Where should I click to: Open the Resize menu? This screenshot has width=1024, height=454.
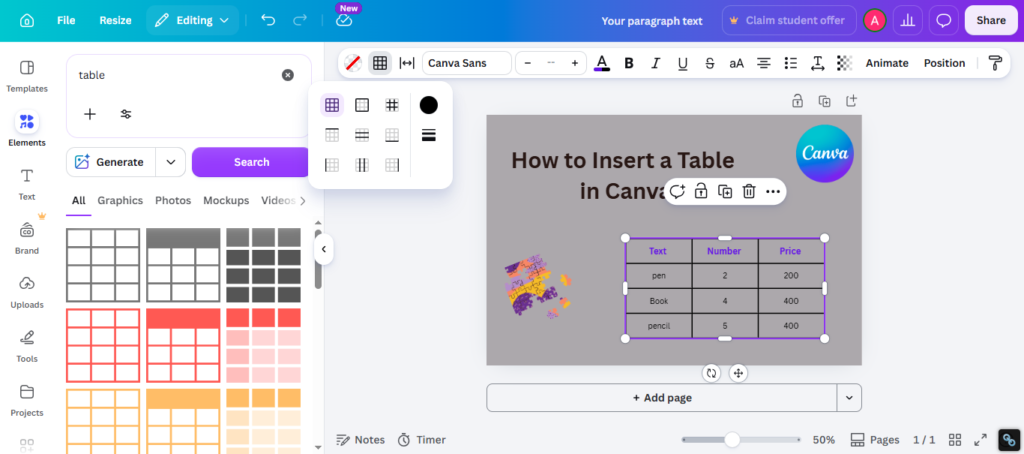(x=115, y=20)
